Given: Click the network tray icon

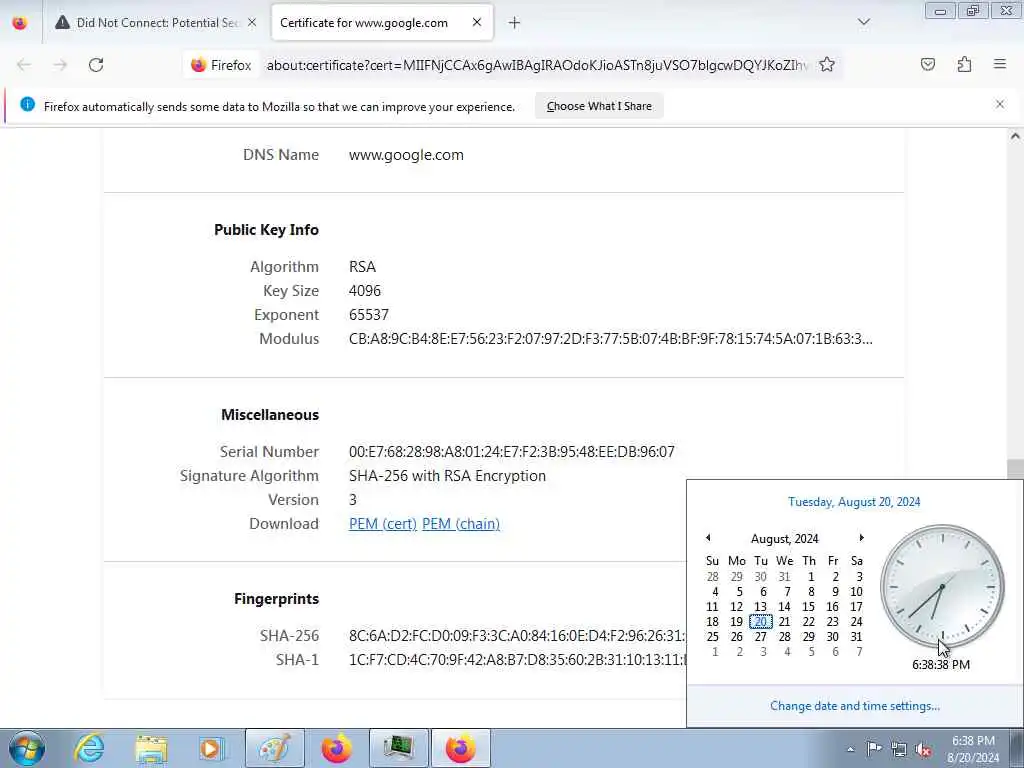Looking at the screenshot, I should click(899, 750).
